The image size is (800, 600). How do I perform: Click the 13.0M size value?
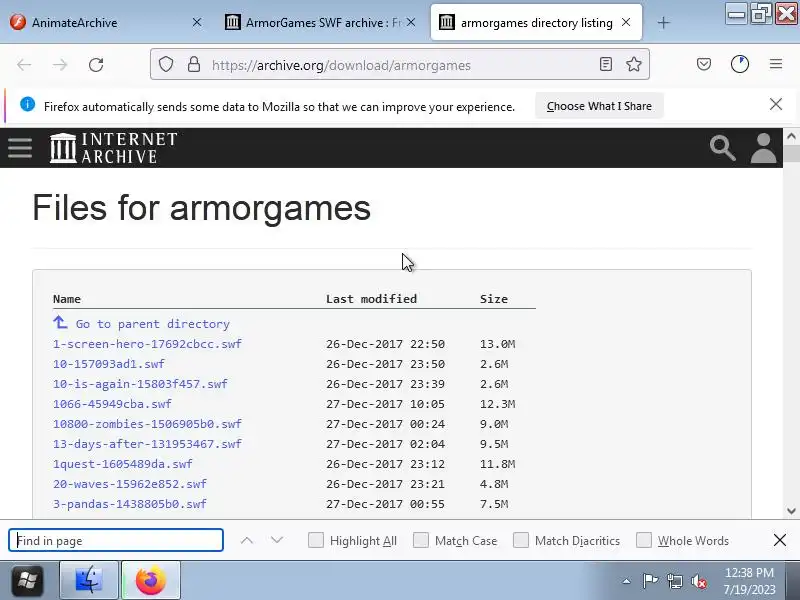pos(497,344)
